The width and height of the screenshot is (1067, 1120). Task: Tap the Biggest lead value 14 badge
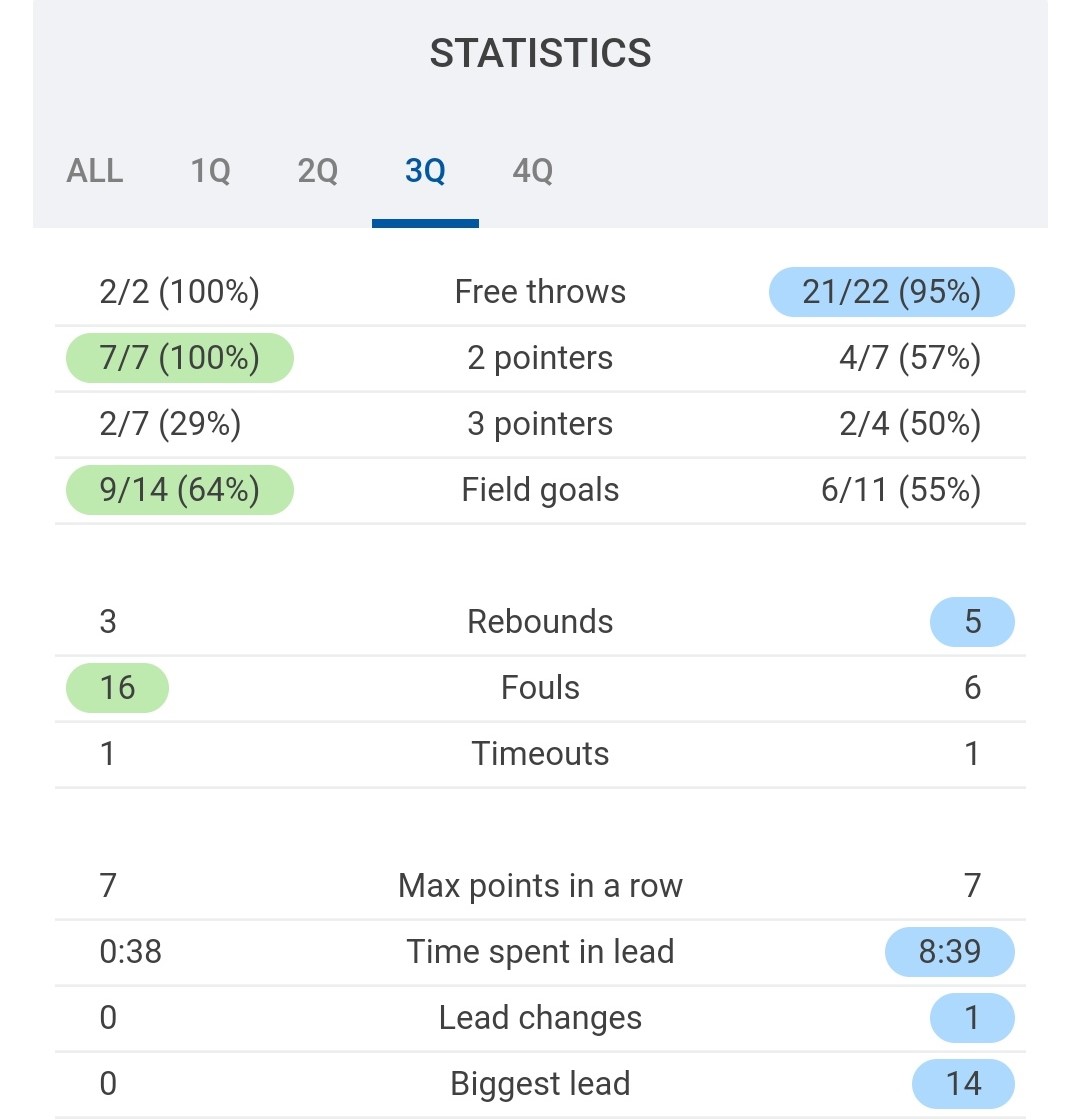963,1084
